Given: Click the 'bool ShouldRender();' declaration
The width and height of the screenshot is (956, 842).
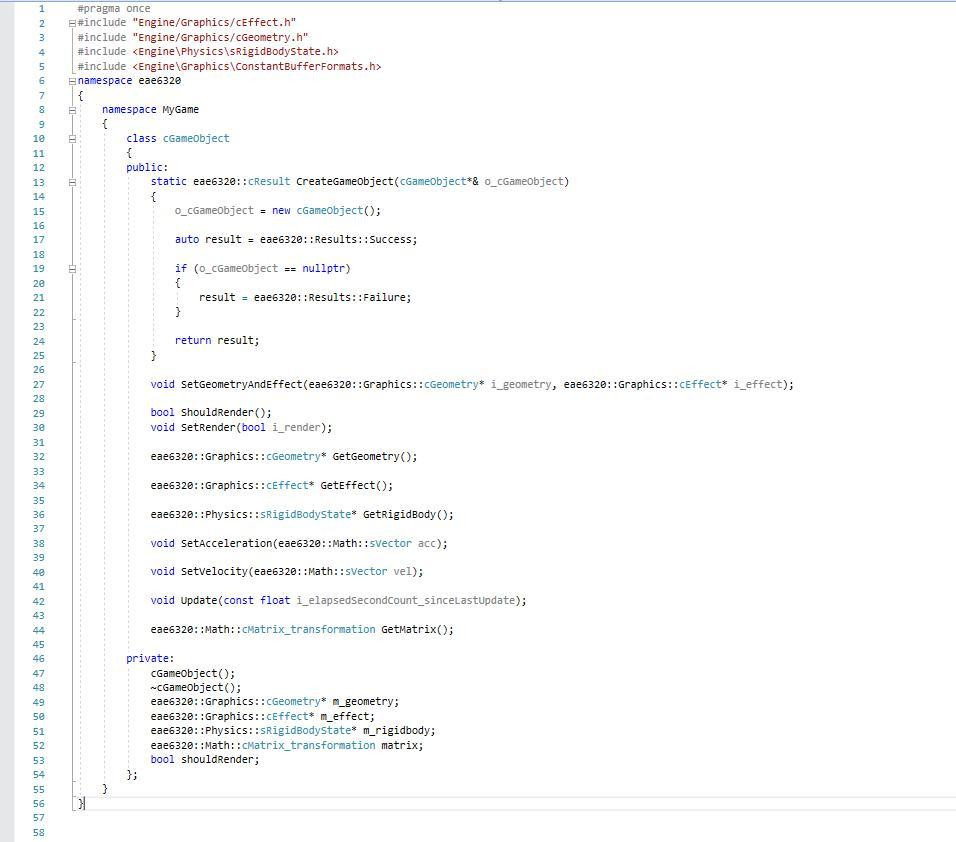Looking at the screenshot, I should [x=211, y=413].
